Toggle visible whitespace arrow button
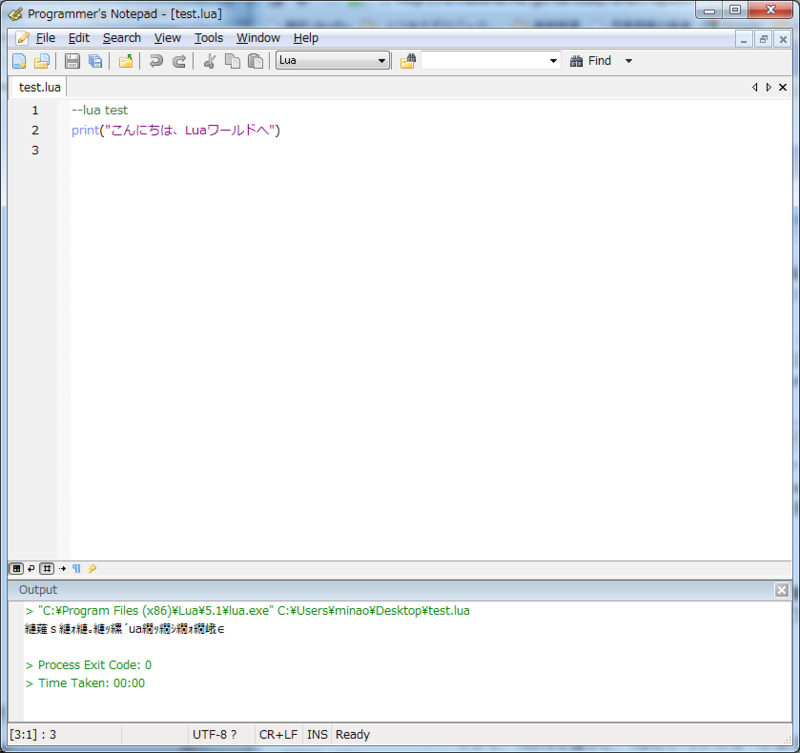Image resolution: width=800 pixels, height=753 pixels. pyautogui.click(x=62, y=568)
